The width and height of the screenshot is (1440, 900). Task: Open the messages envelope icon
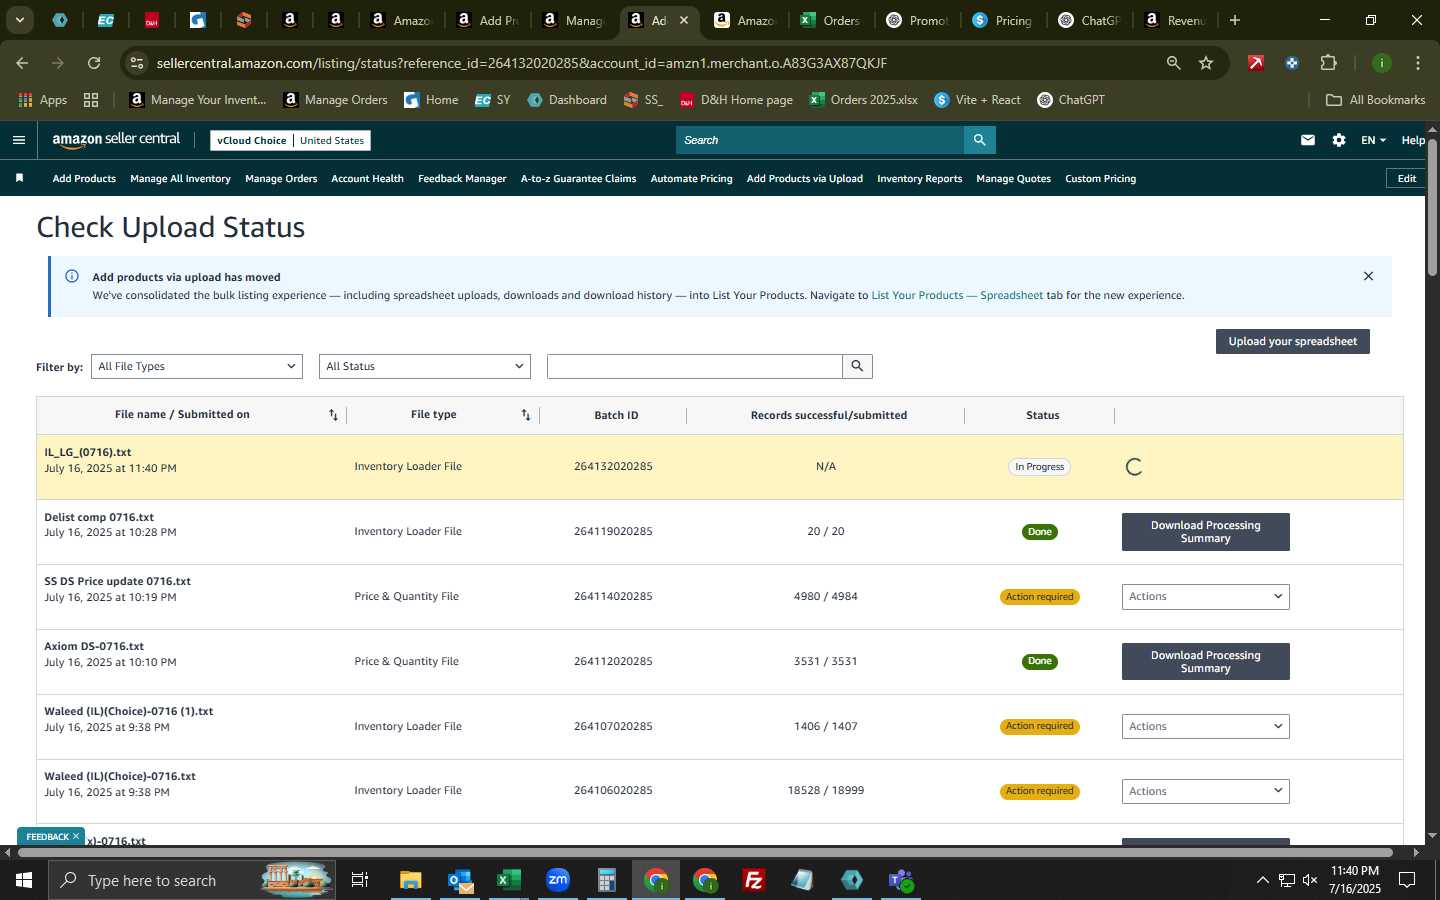[1308, 140]
